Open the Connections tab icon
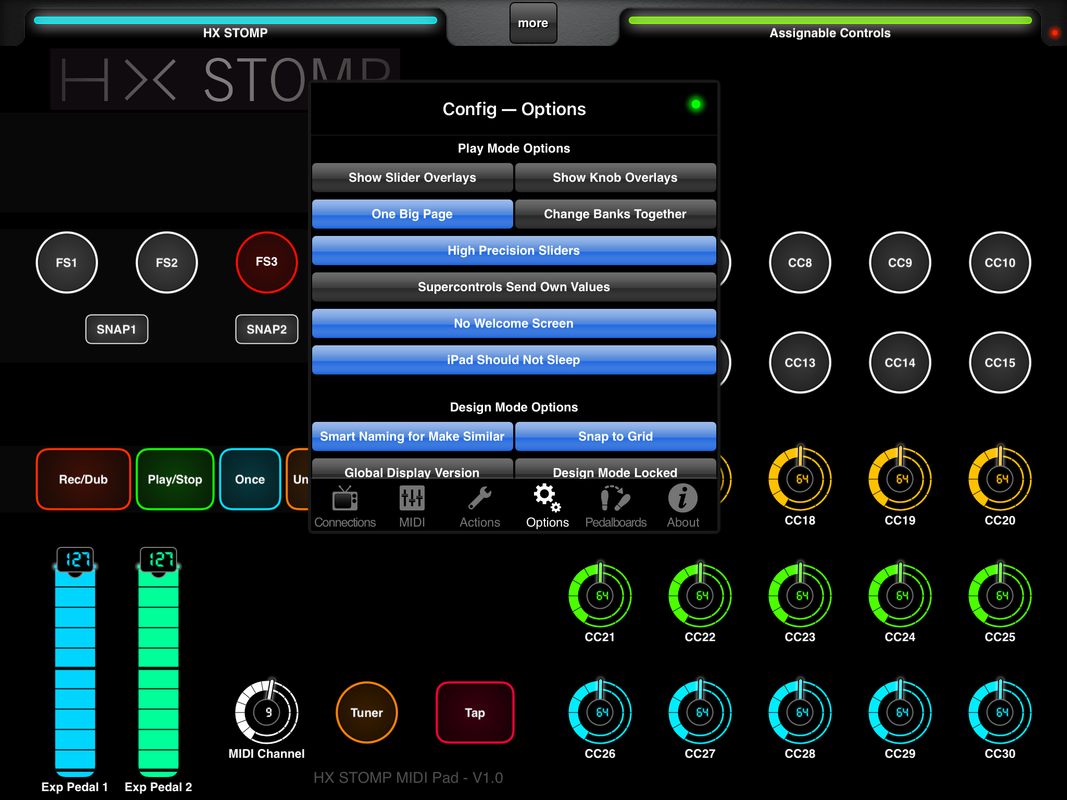Image resolution: width=1067 pixels, height=800 pixels. click(345, 507)
